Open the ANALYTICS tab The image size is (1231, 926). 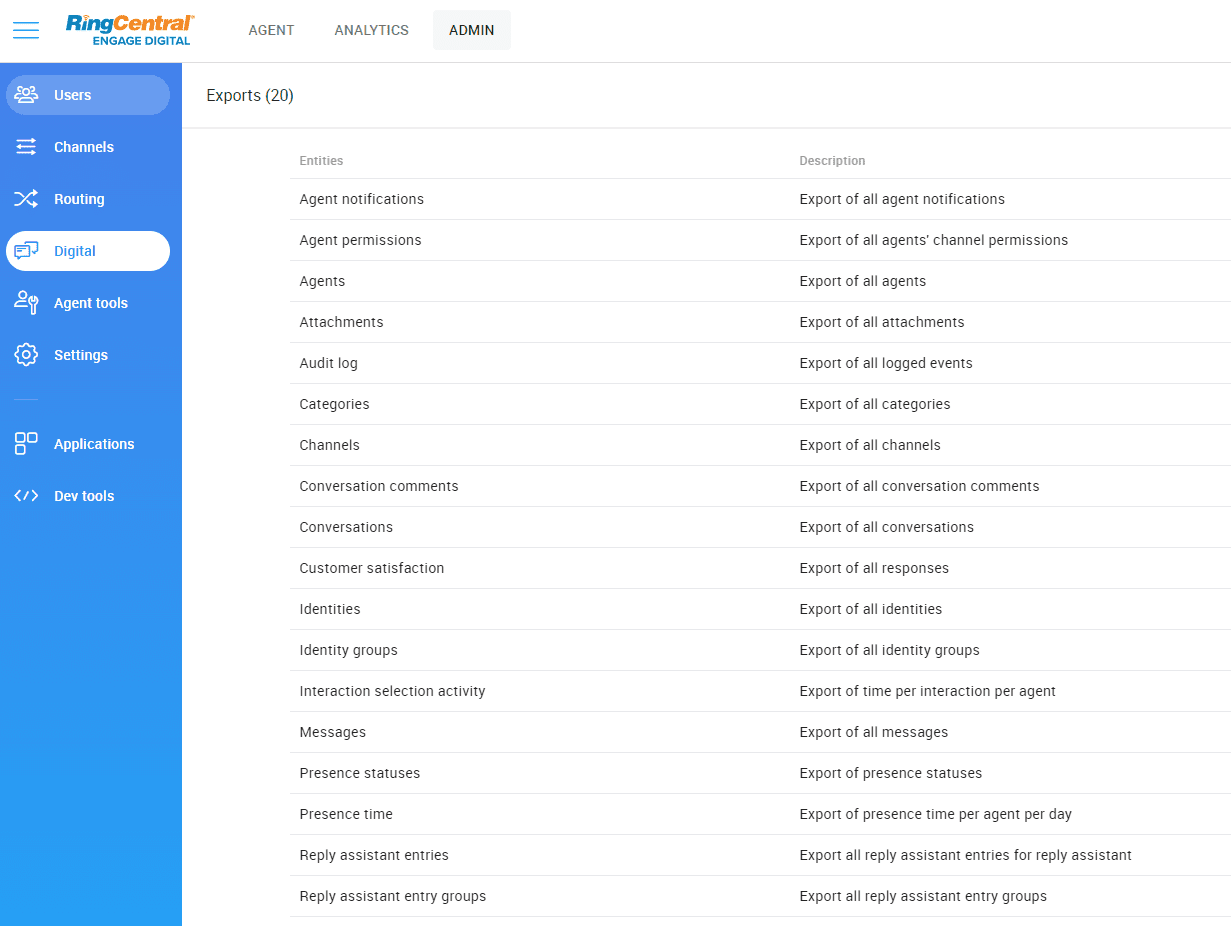[371, 30]
